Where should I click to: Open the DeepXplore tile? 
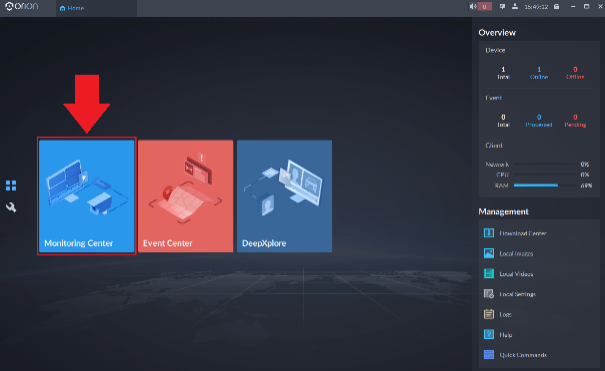point(284,196)
